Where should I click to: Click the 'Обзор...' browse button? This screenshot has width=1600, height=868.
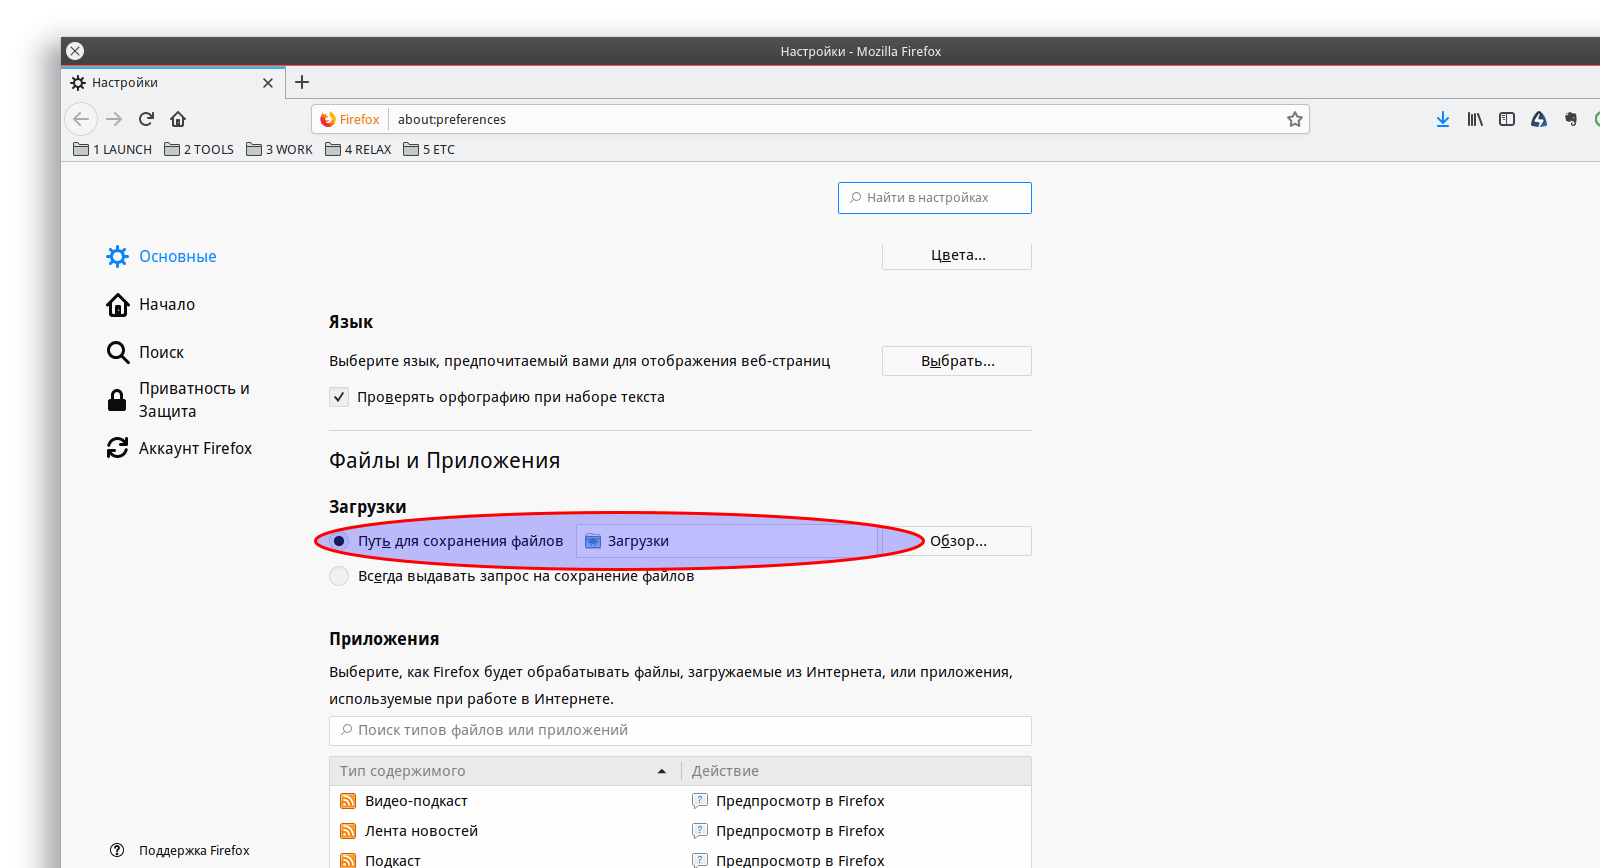tap(957, 541)
